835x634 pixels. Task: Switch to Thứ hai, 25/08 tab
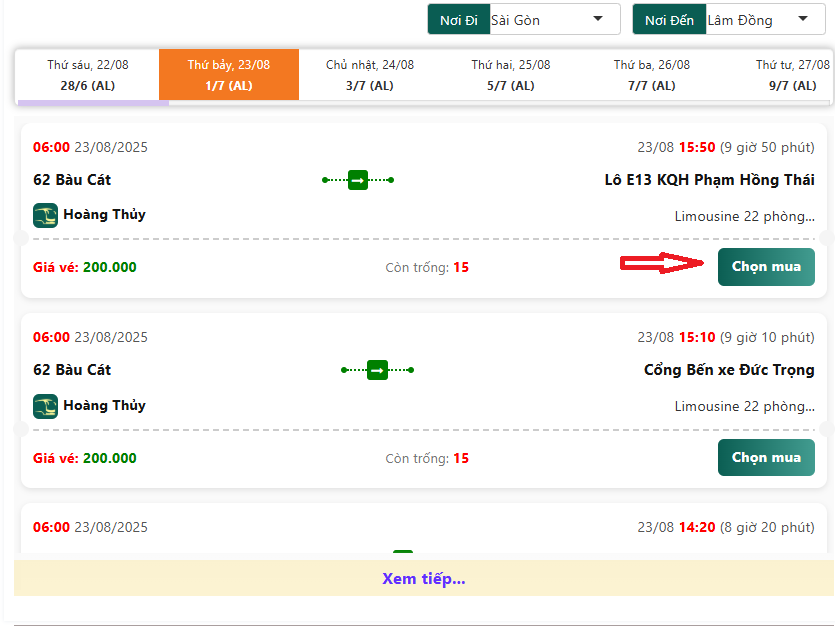pyautogui.click(x=511, y=75)
